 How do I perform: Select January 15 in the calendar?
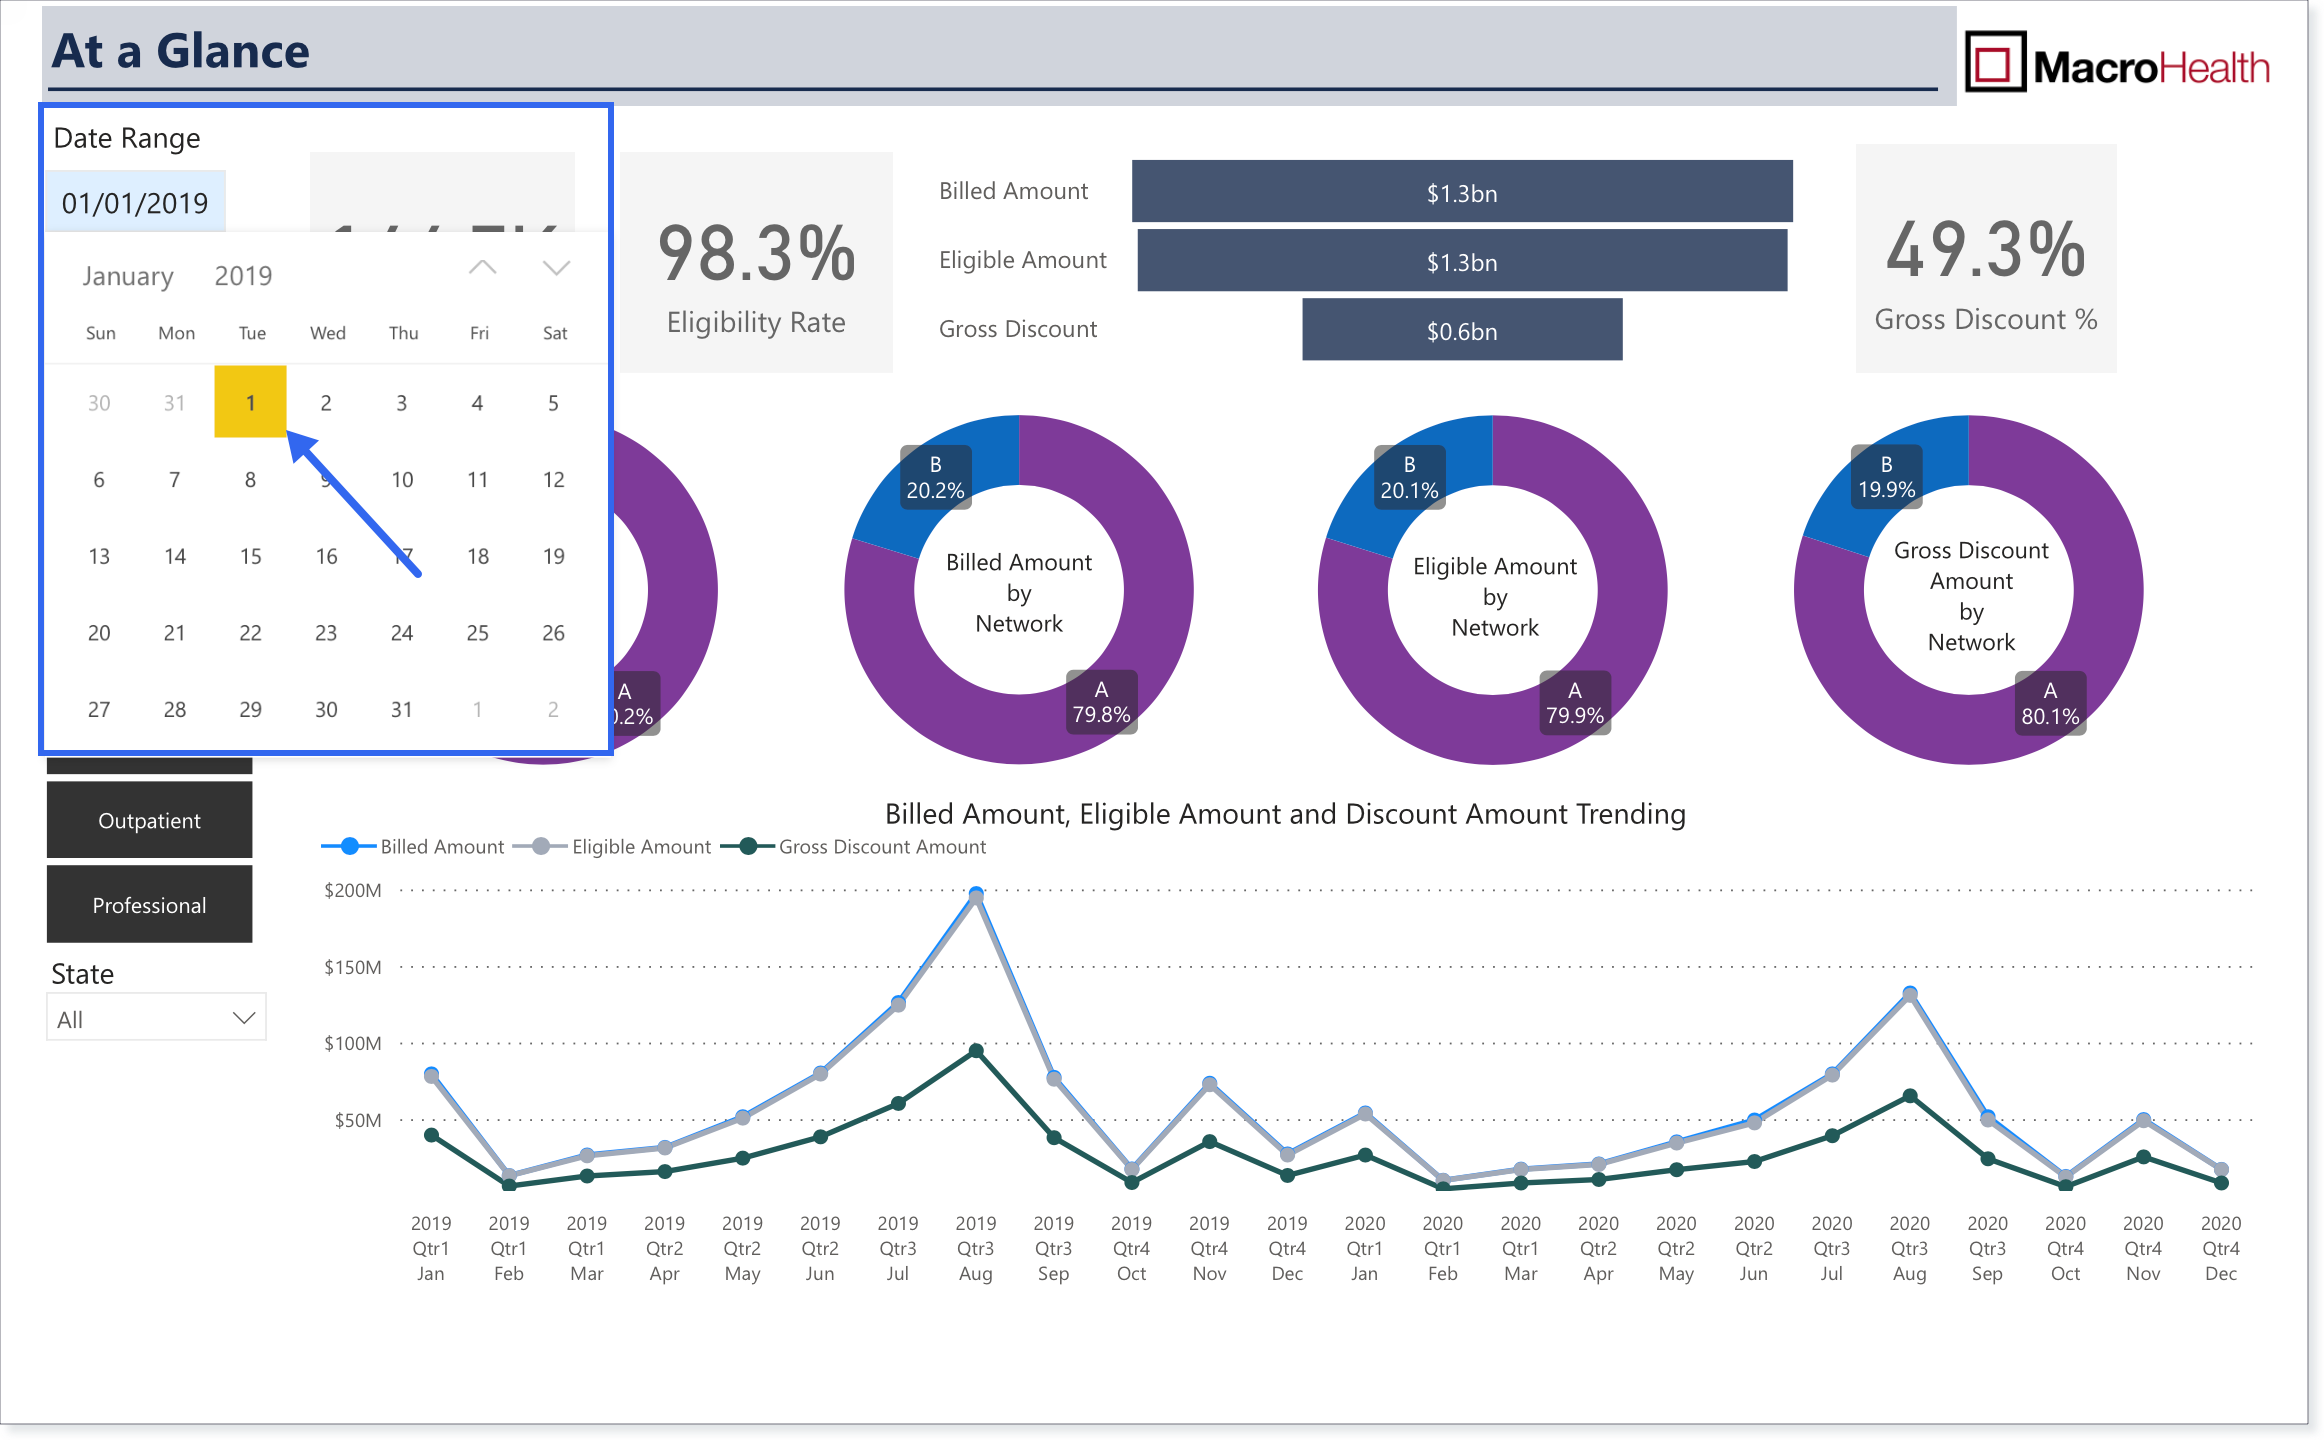coord(250,556)
